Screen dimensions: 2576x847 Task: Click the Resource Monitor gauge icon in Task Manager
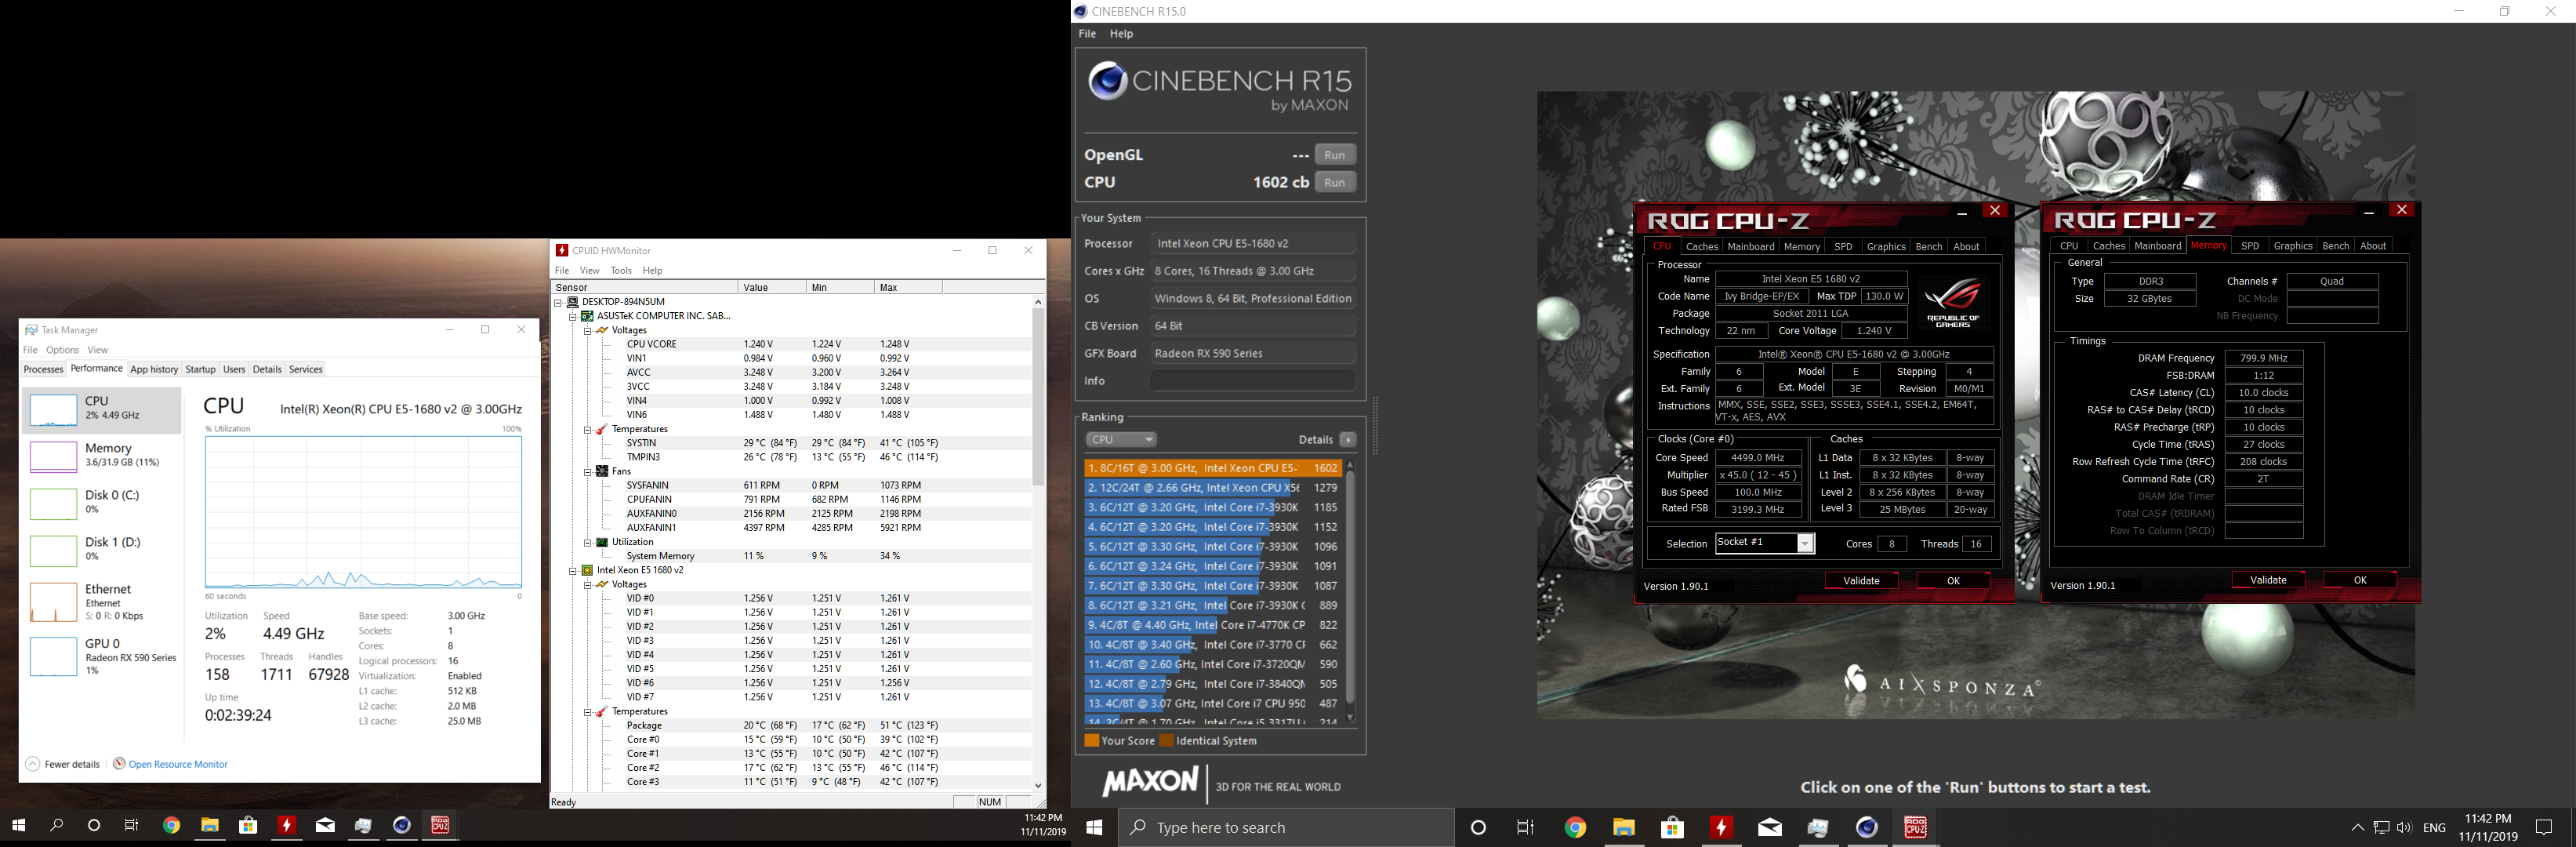(x=119, y=764)
